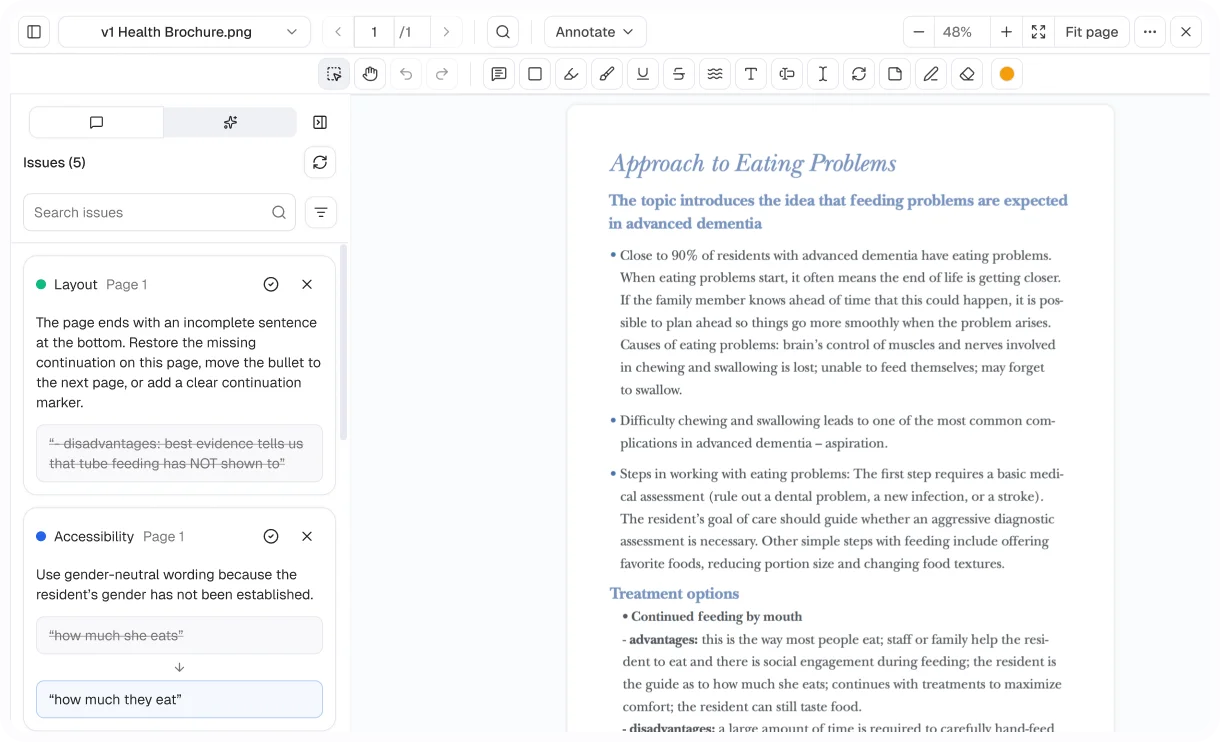The image size is (1220, 742).
Task: Toggle the left sidebar panel
Action: [34, 32]
